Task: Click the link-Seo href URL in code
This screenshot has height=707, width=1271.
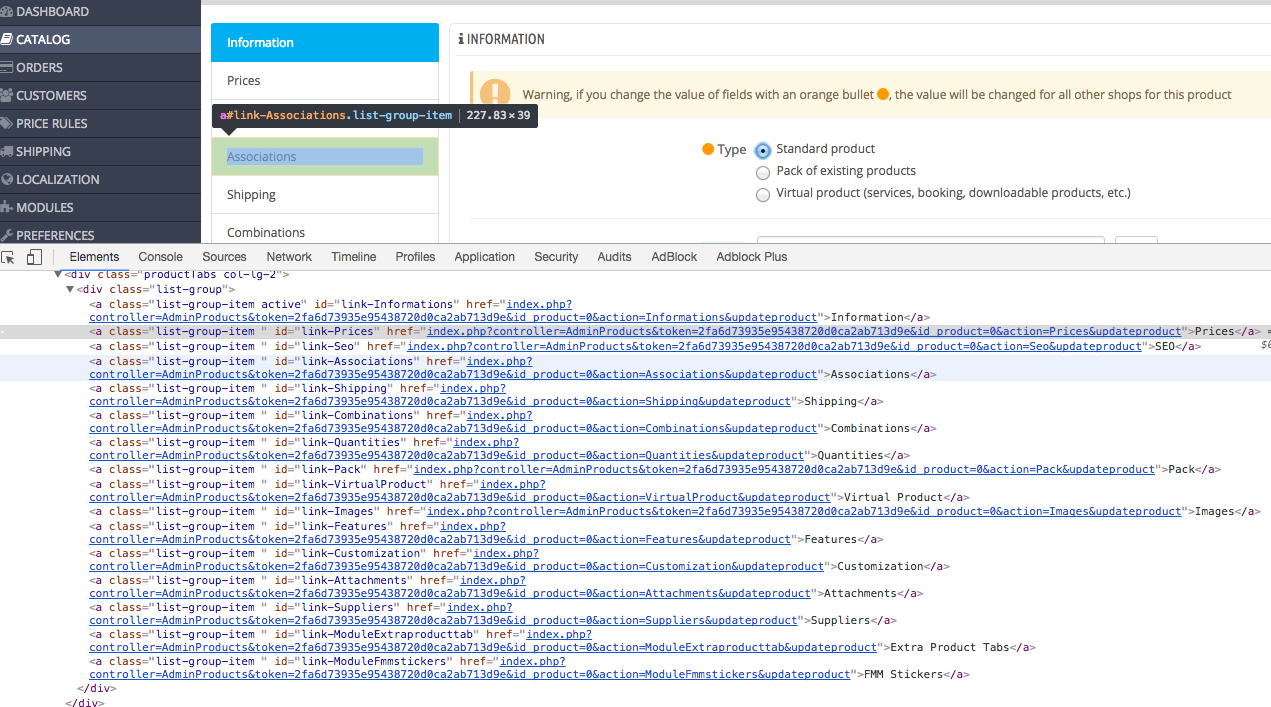Action: coord(775,347)
